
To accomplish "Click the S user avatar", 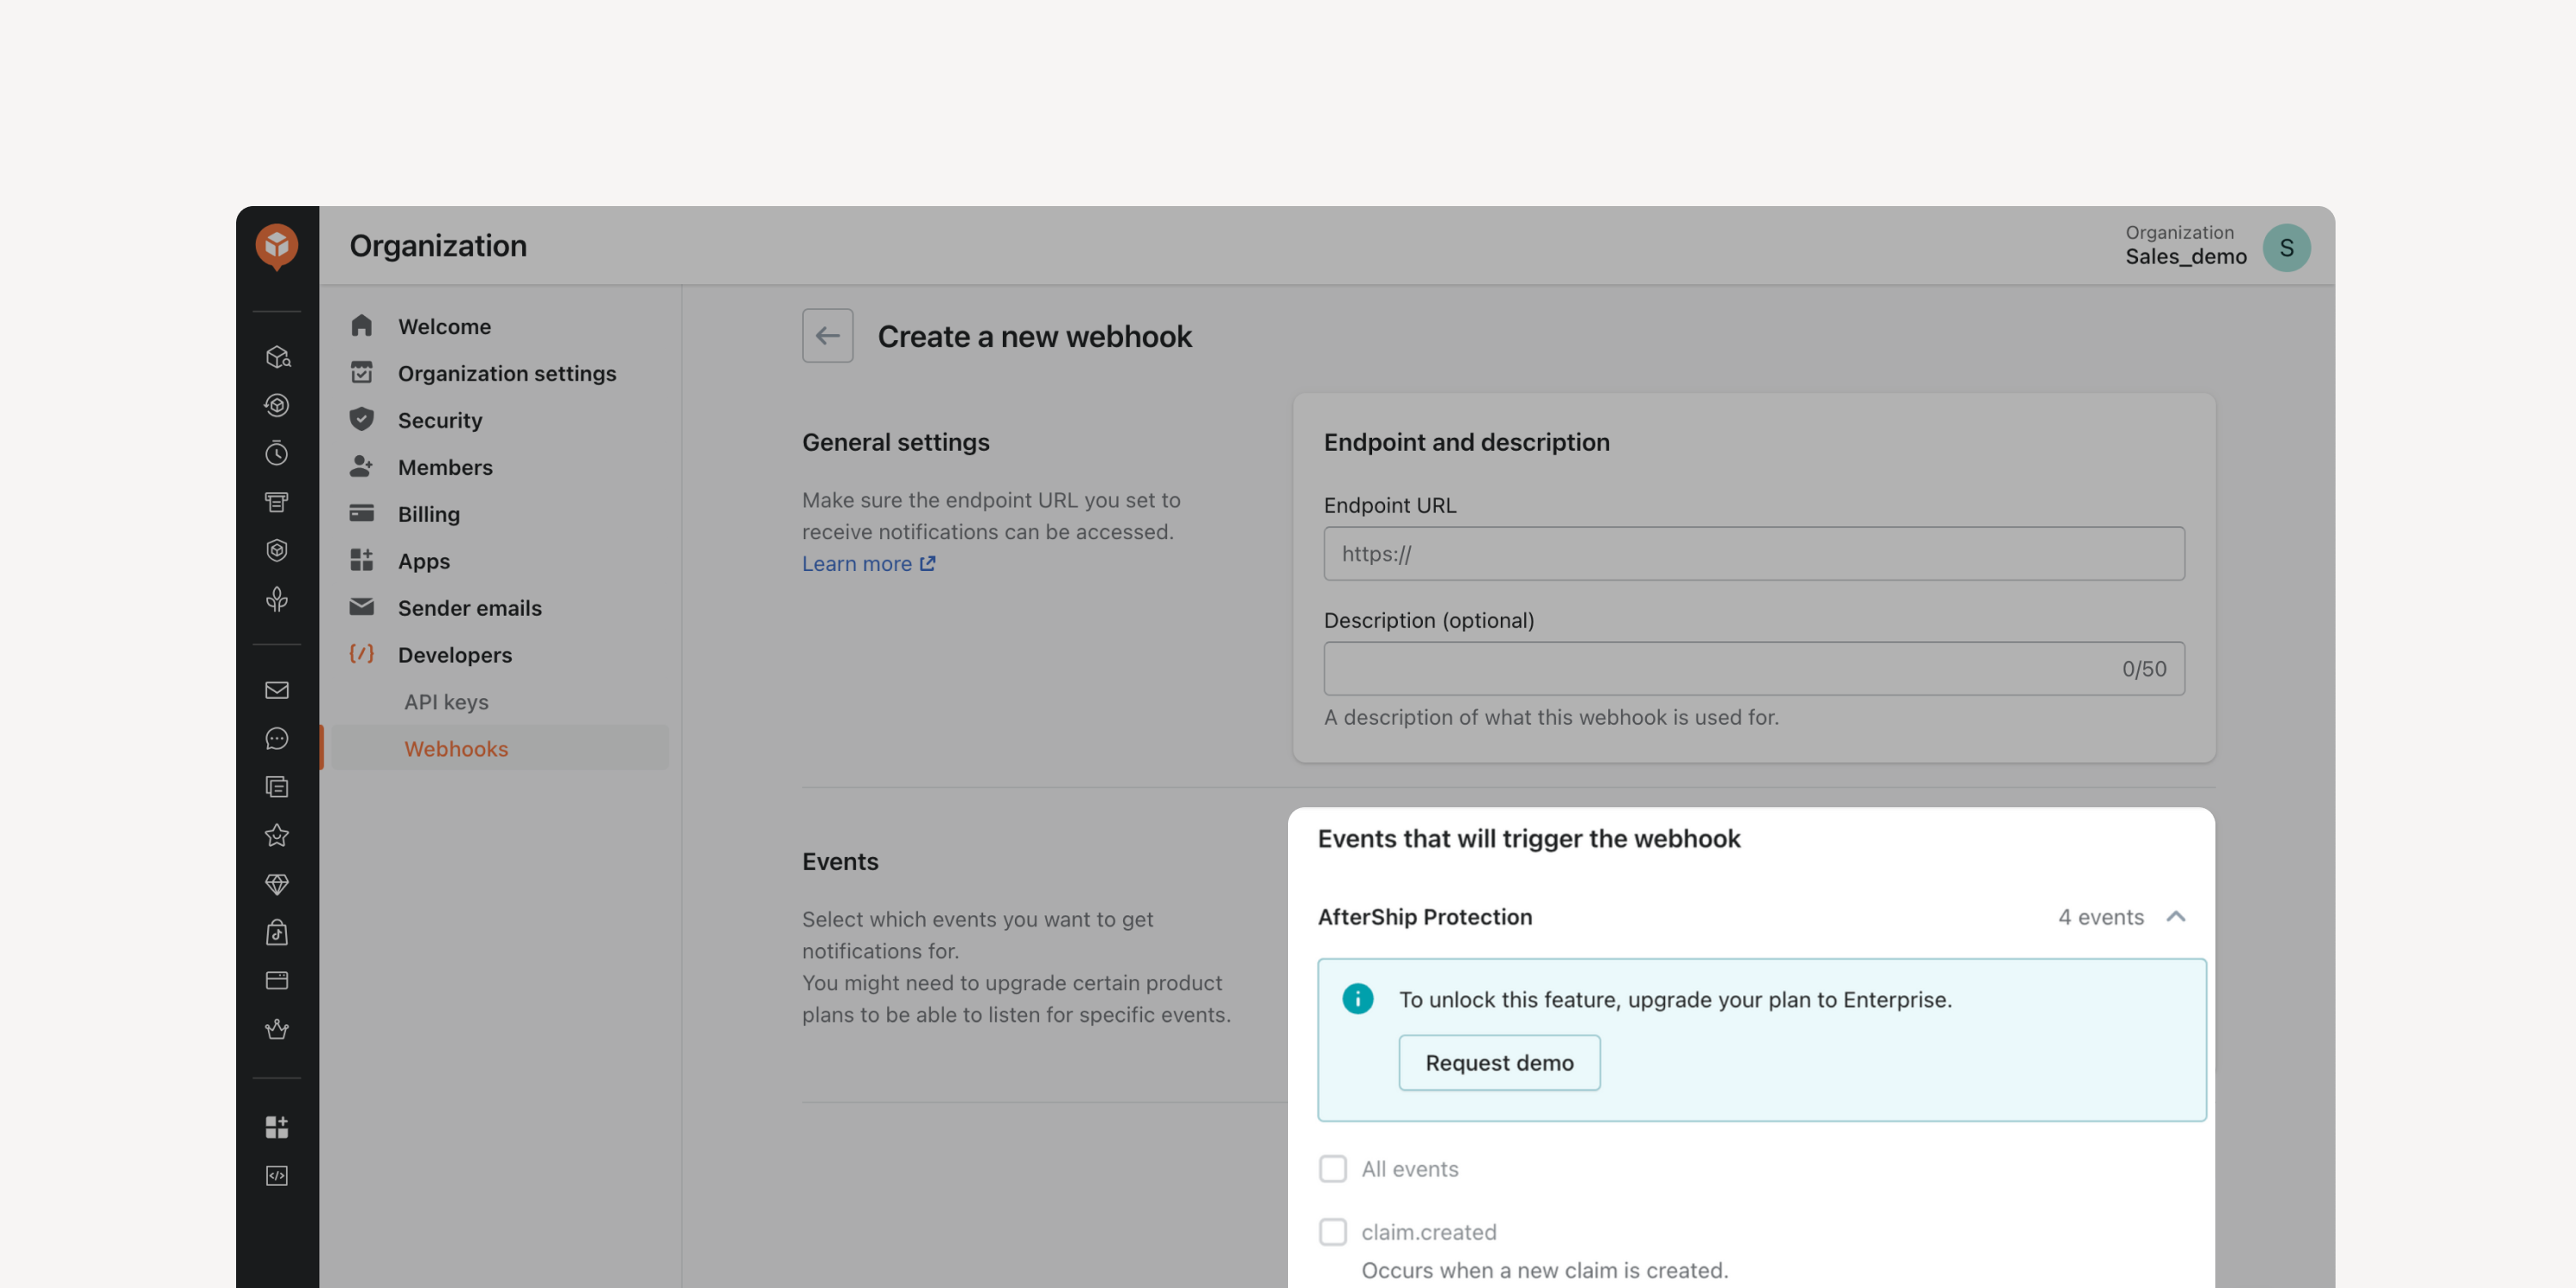I will coord(2286,248).
